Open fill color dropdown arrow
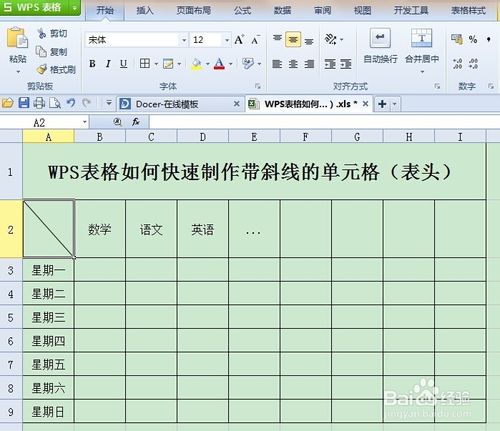This screenshot has width=500, height=431. (x=208, y=64)
